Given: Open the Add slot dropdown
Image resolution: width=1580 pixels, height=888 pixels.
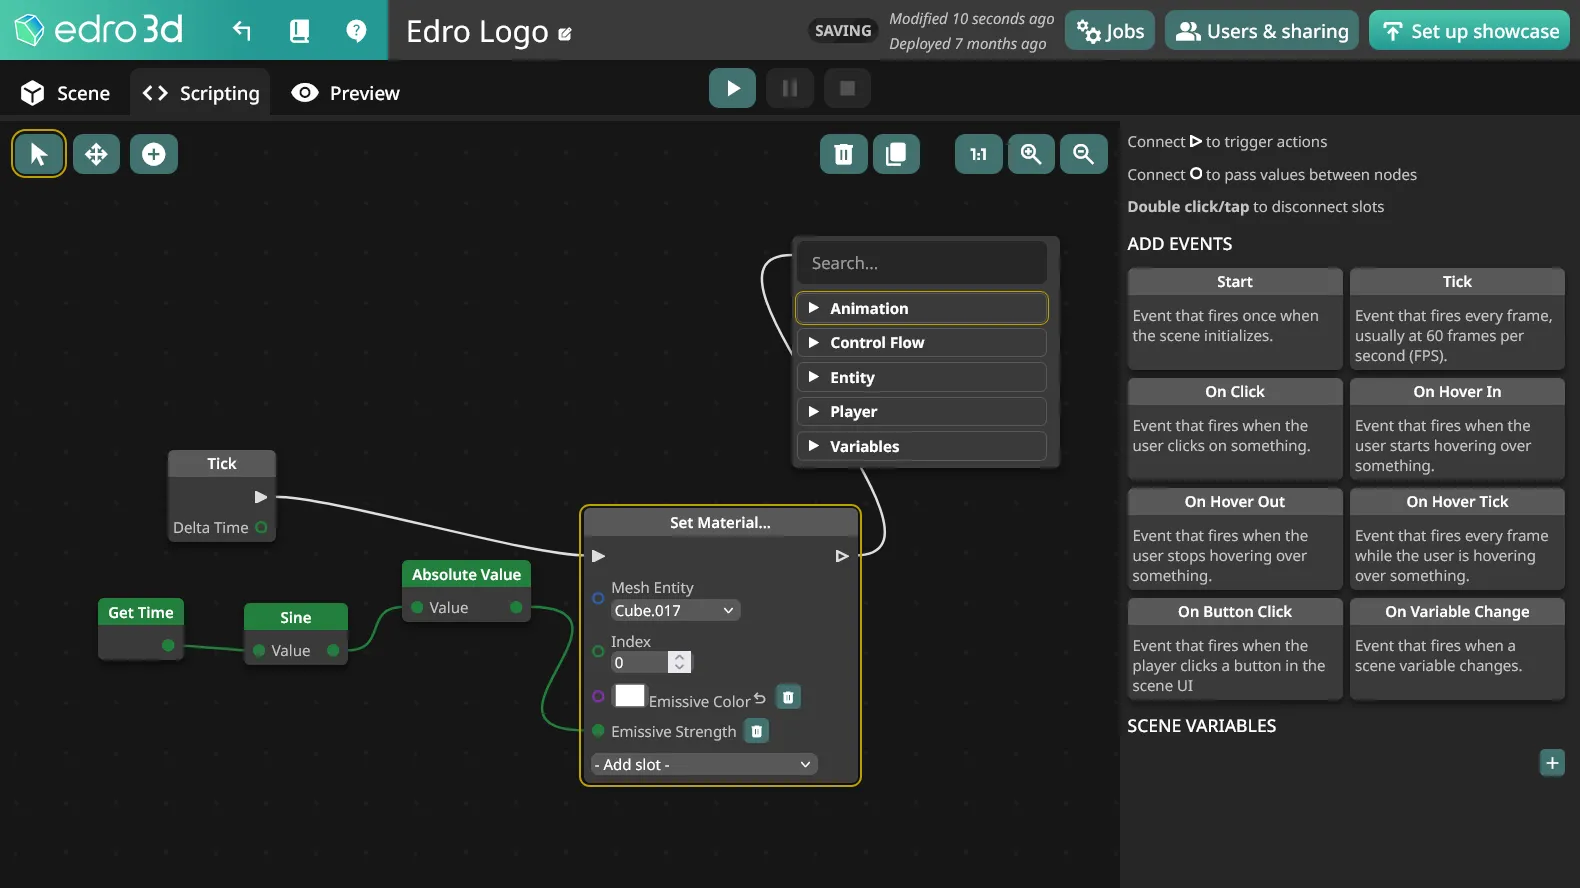Looking at the screenshot, I should (704, 764).
